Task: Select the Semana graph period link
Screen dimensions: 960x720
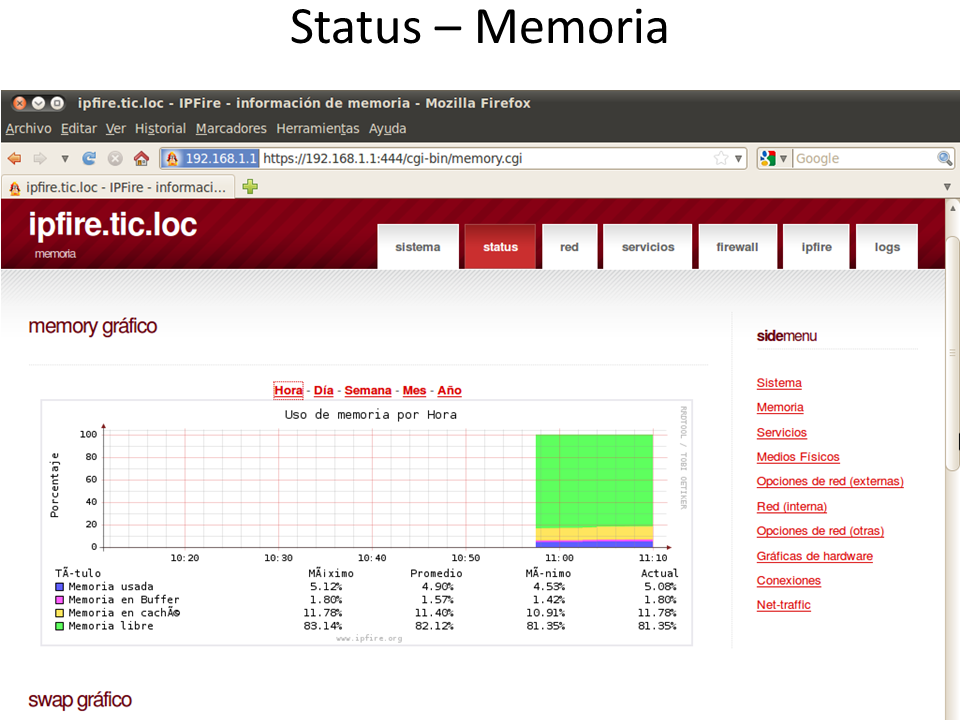Action: coord(367,390)
